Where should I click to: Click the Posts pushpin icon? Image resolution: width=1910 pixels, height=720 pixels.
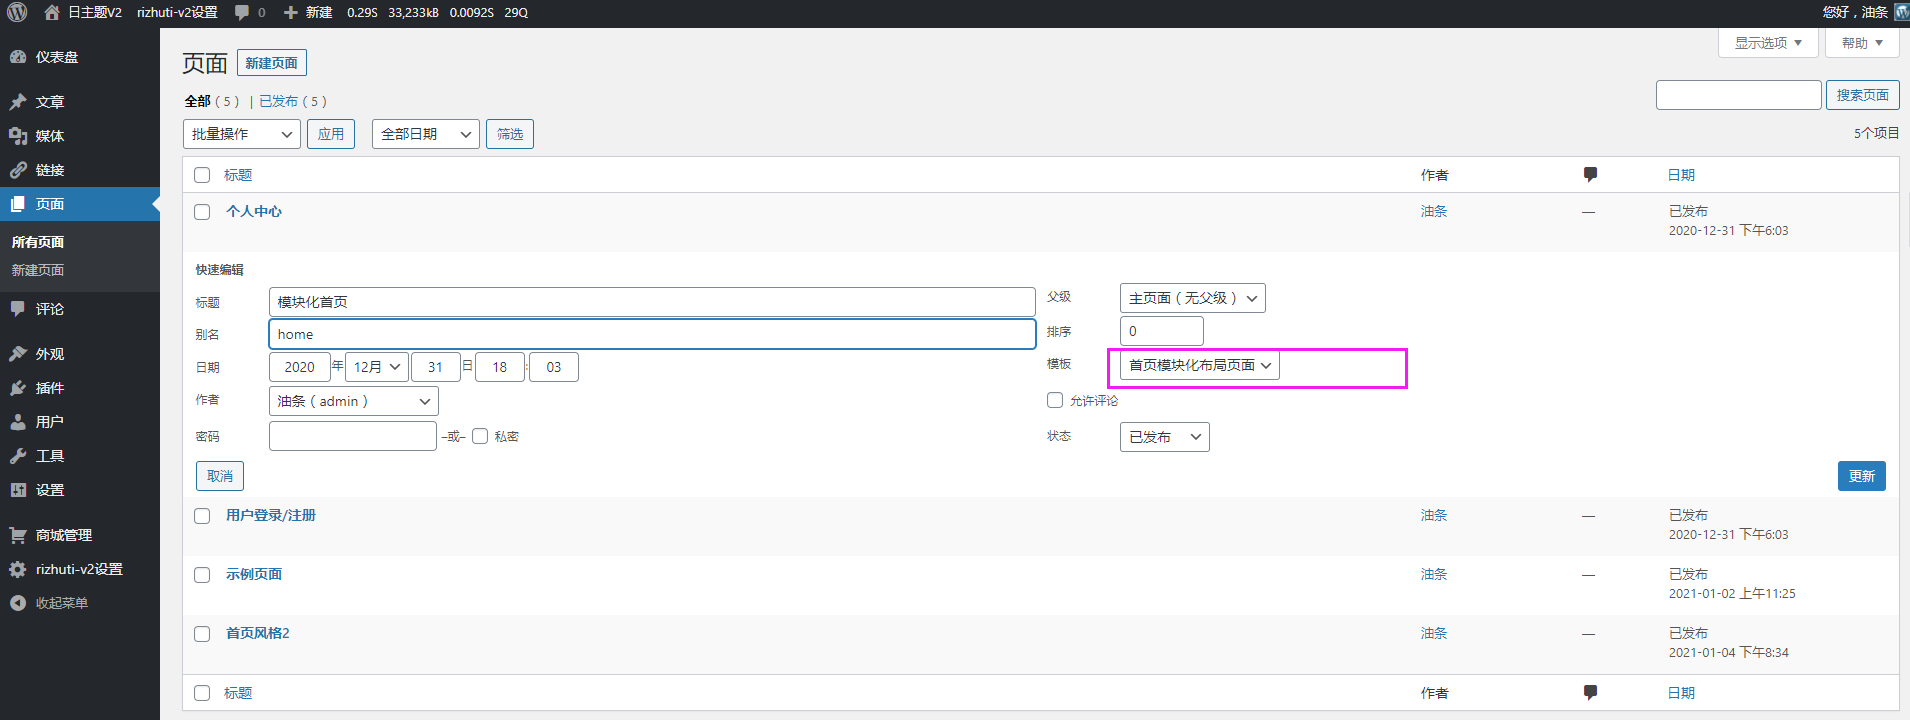[x=18, y=102]
